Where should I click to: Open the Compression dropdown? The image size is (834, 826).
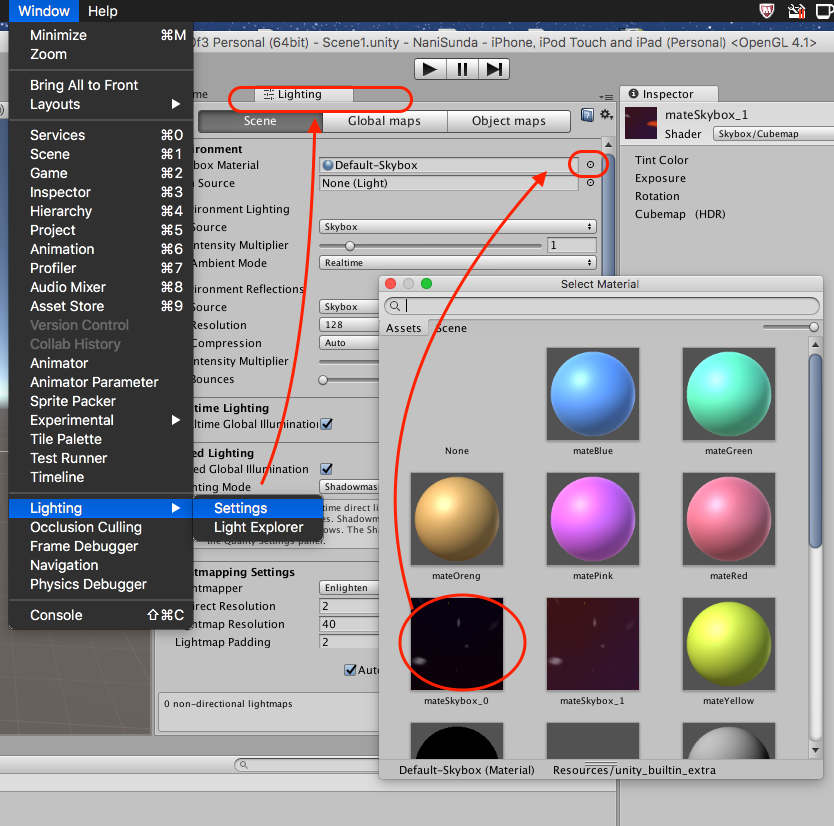point(349,343)
